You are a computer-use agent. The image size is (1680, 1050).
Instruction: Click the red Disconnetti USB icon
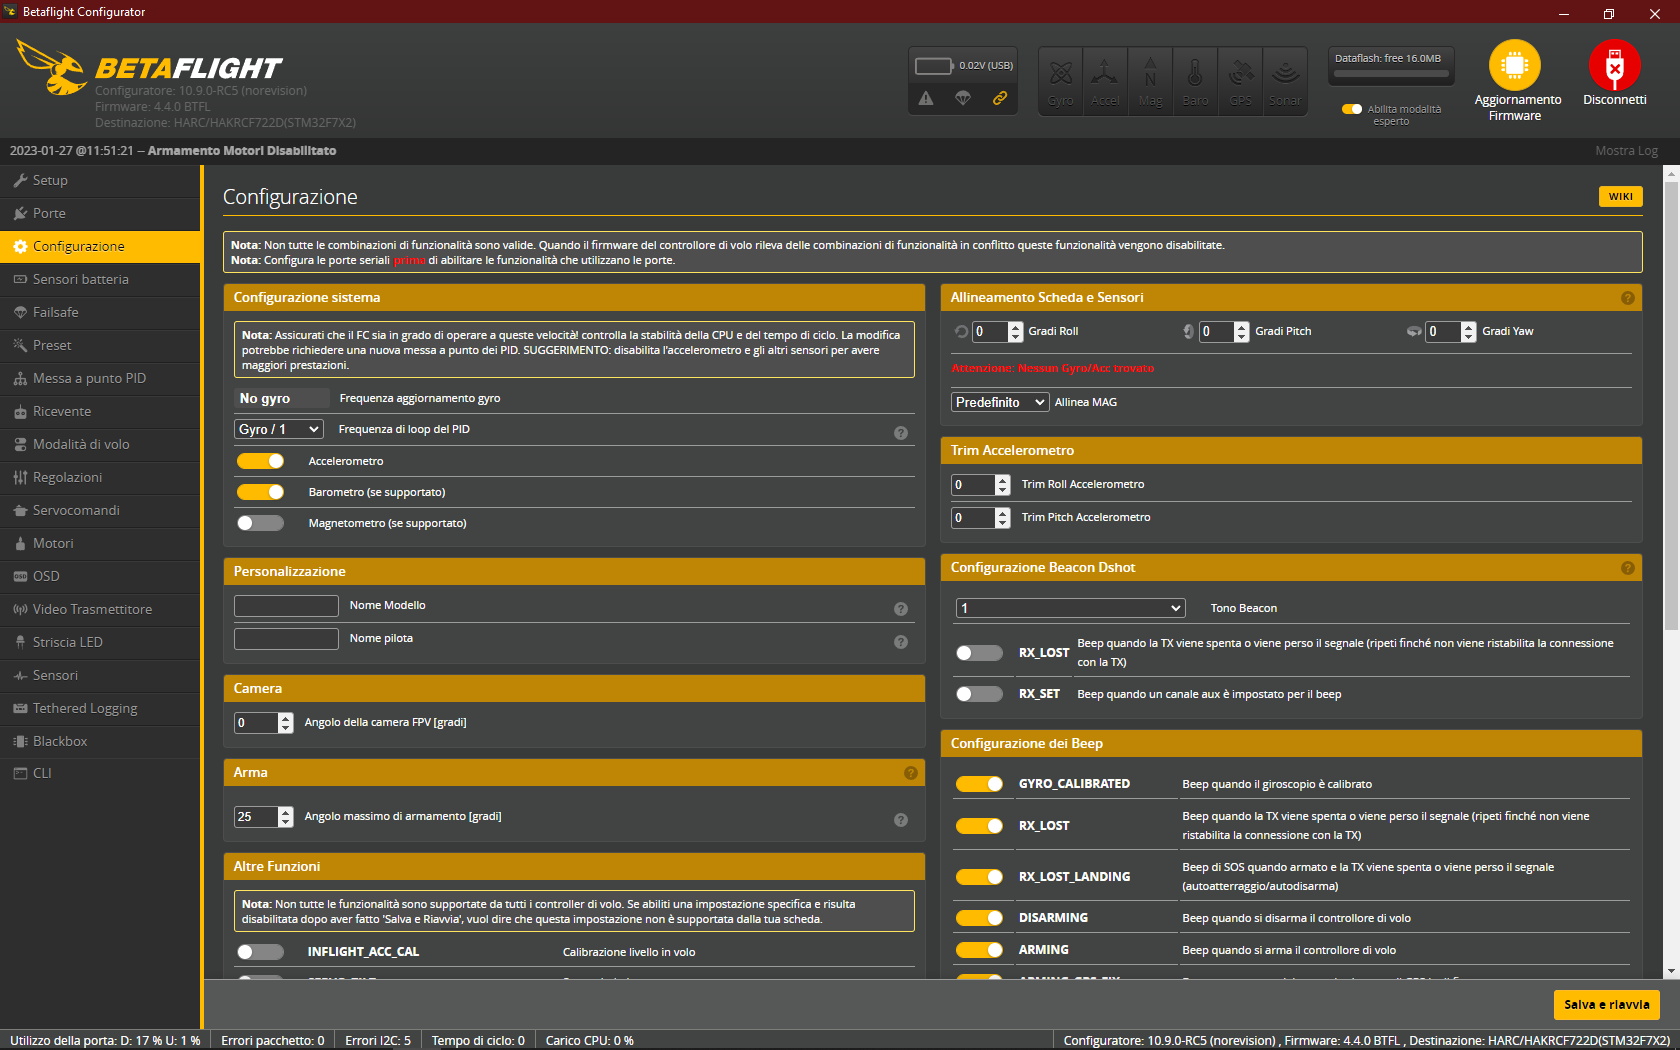click(x=1614, y=65)
